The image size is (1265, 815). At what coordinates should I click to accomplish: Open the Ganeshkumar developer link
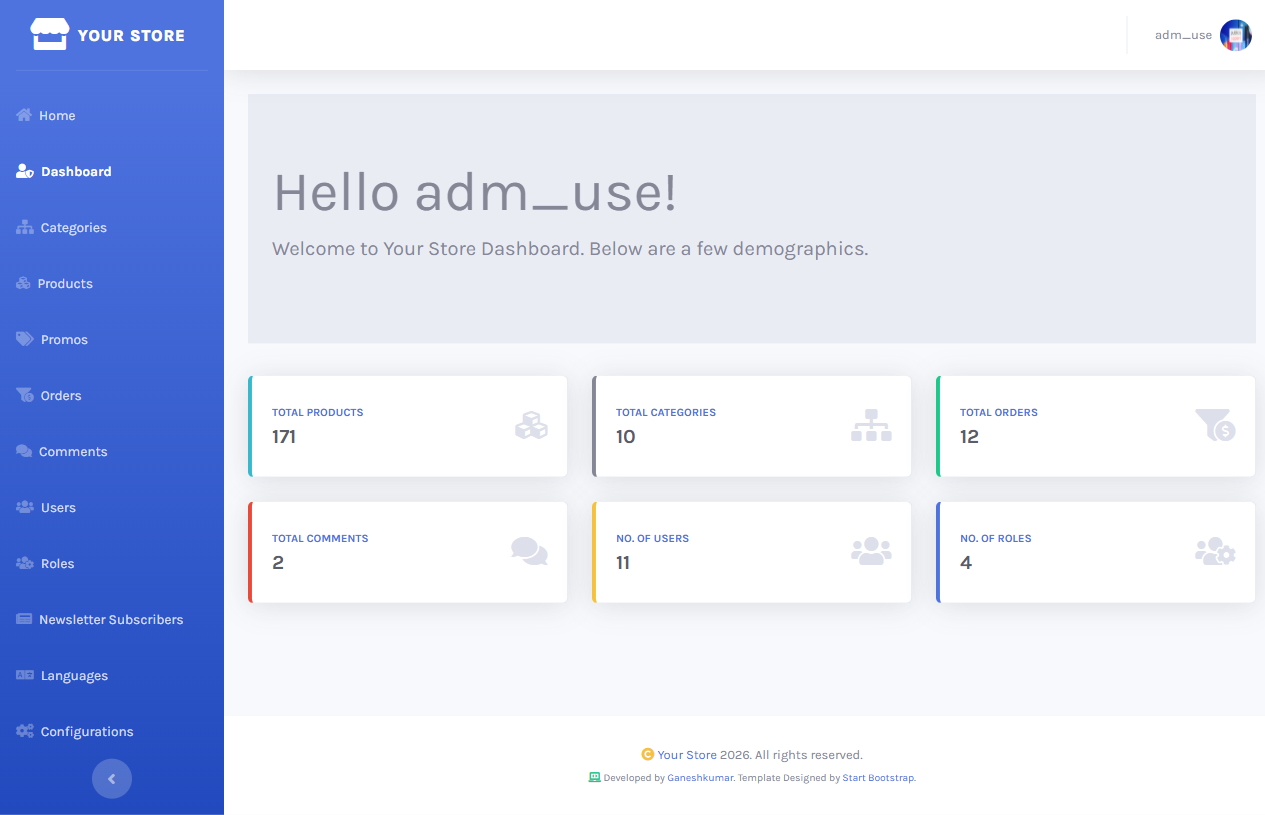pyautogui.click(x=700, y=777)
